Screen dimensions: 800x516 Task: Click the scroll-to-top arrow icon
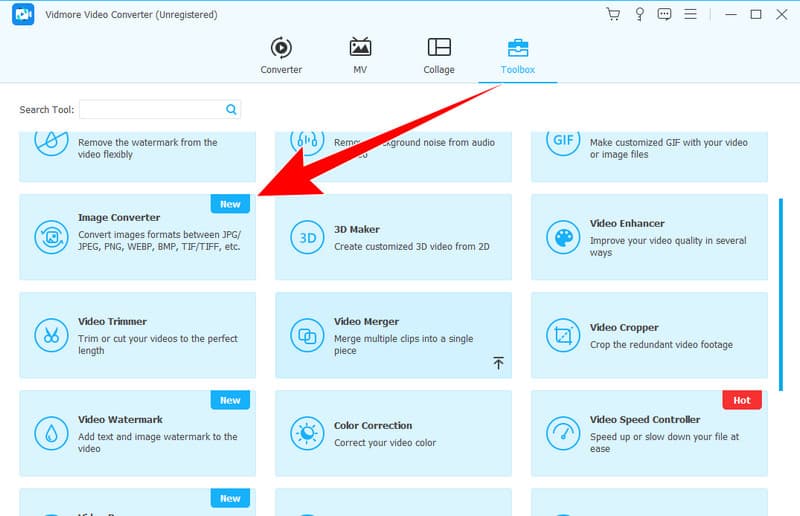pos(498,363)
